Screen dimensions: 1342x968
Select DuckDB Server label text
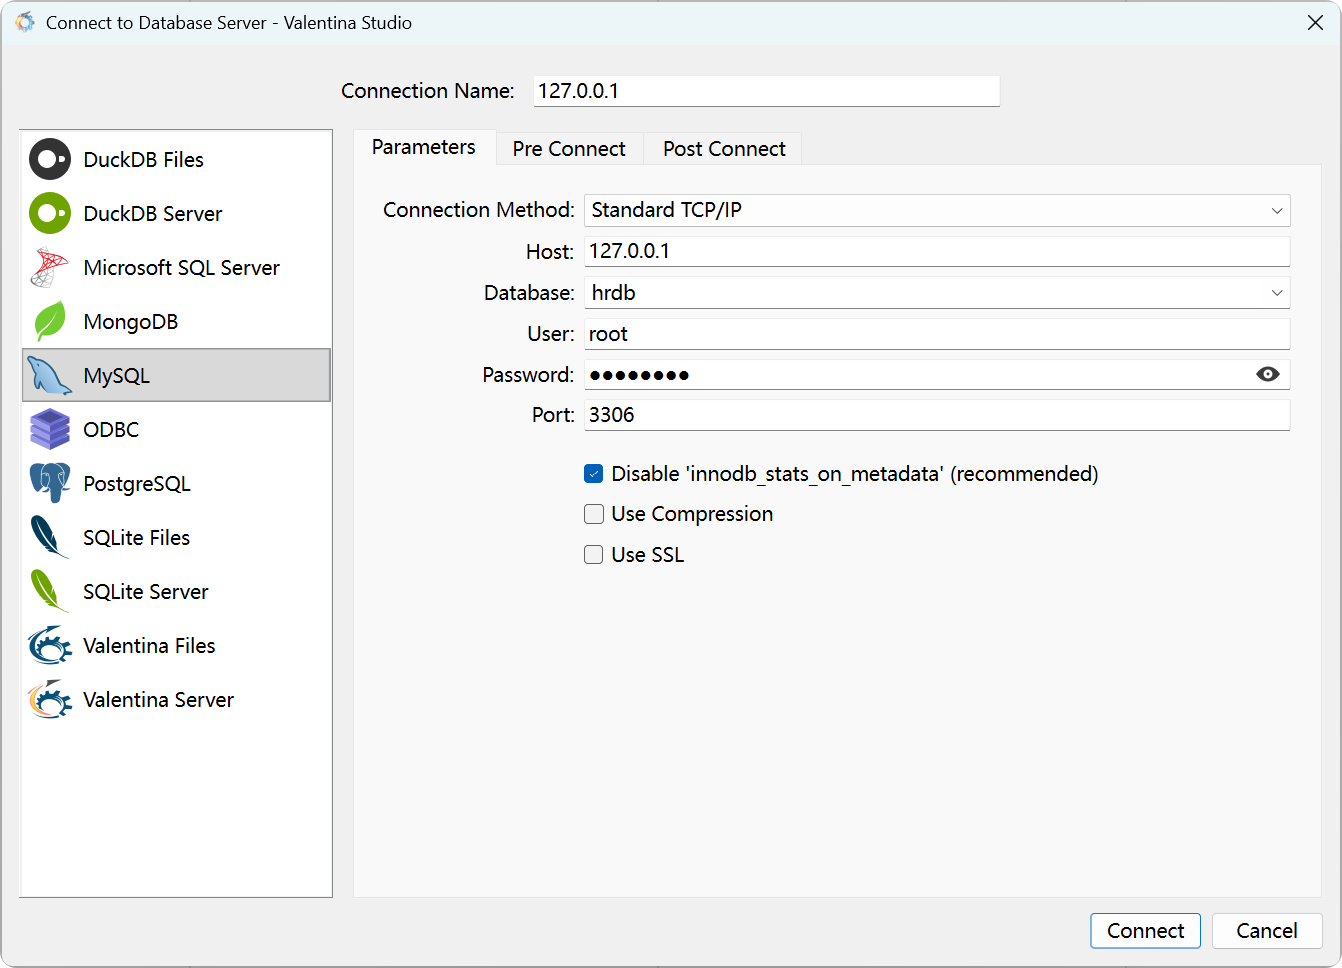153,214
